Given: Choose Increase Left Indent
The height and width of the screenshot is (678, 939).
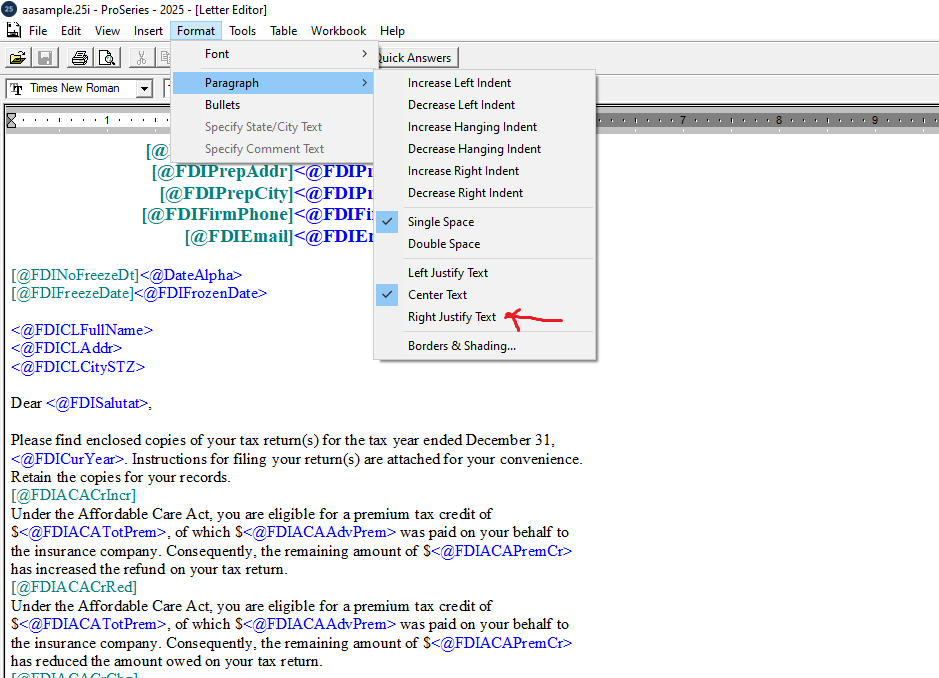Looking at the screenshot, I should coord(459,83).
